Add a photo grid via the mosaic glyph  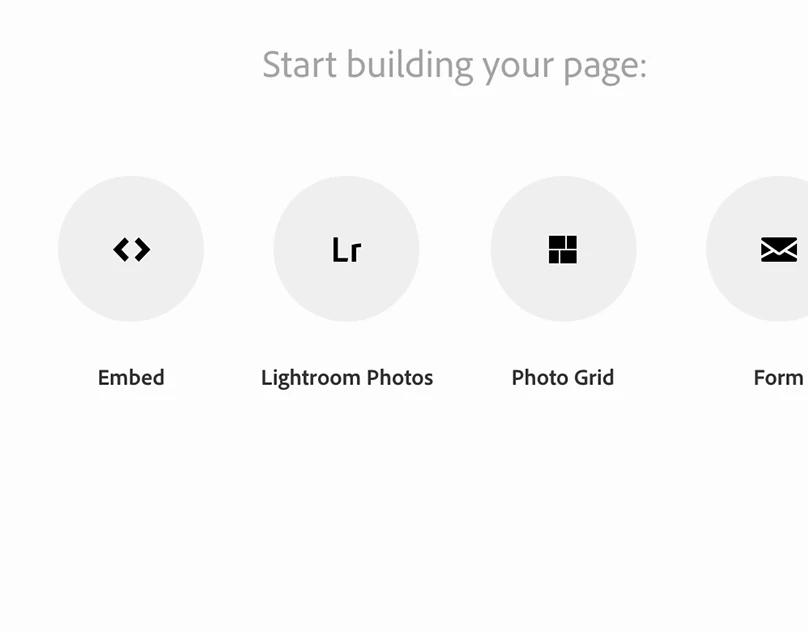click(563, 249)
